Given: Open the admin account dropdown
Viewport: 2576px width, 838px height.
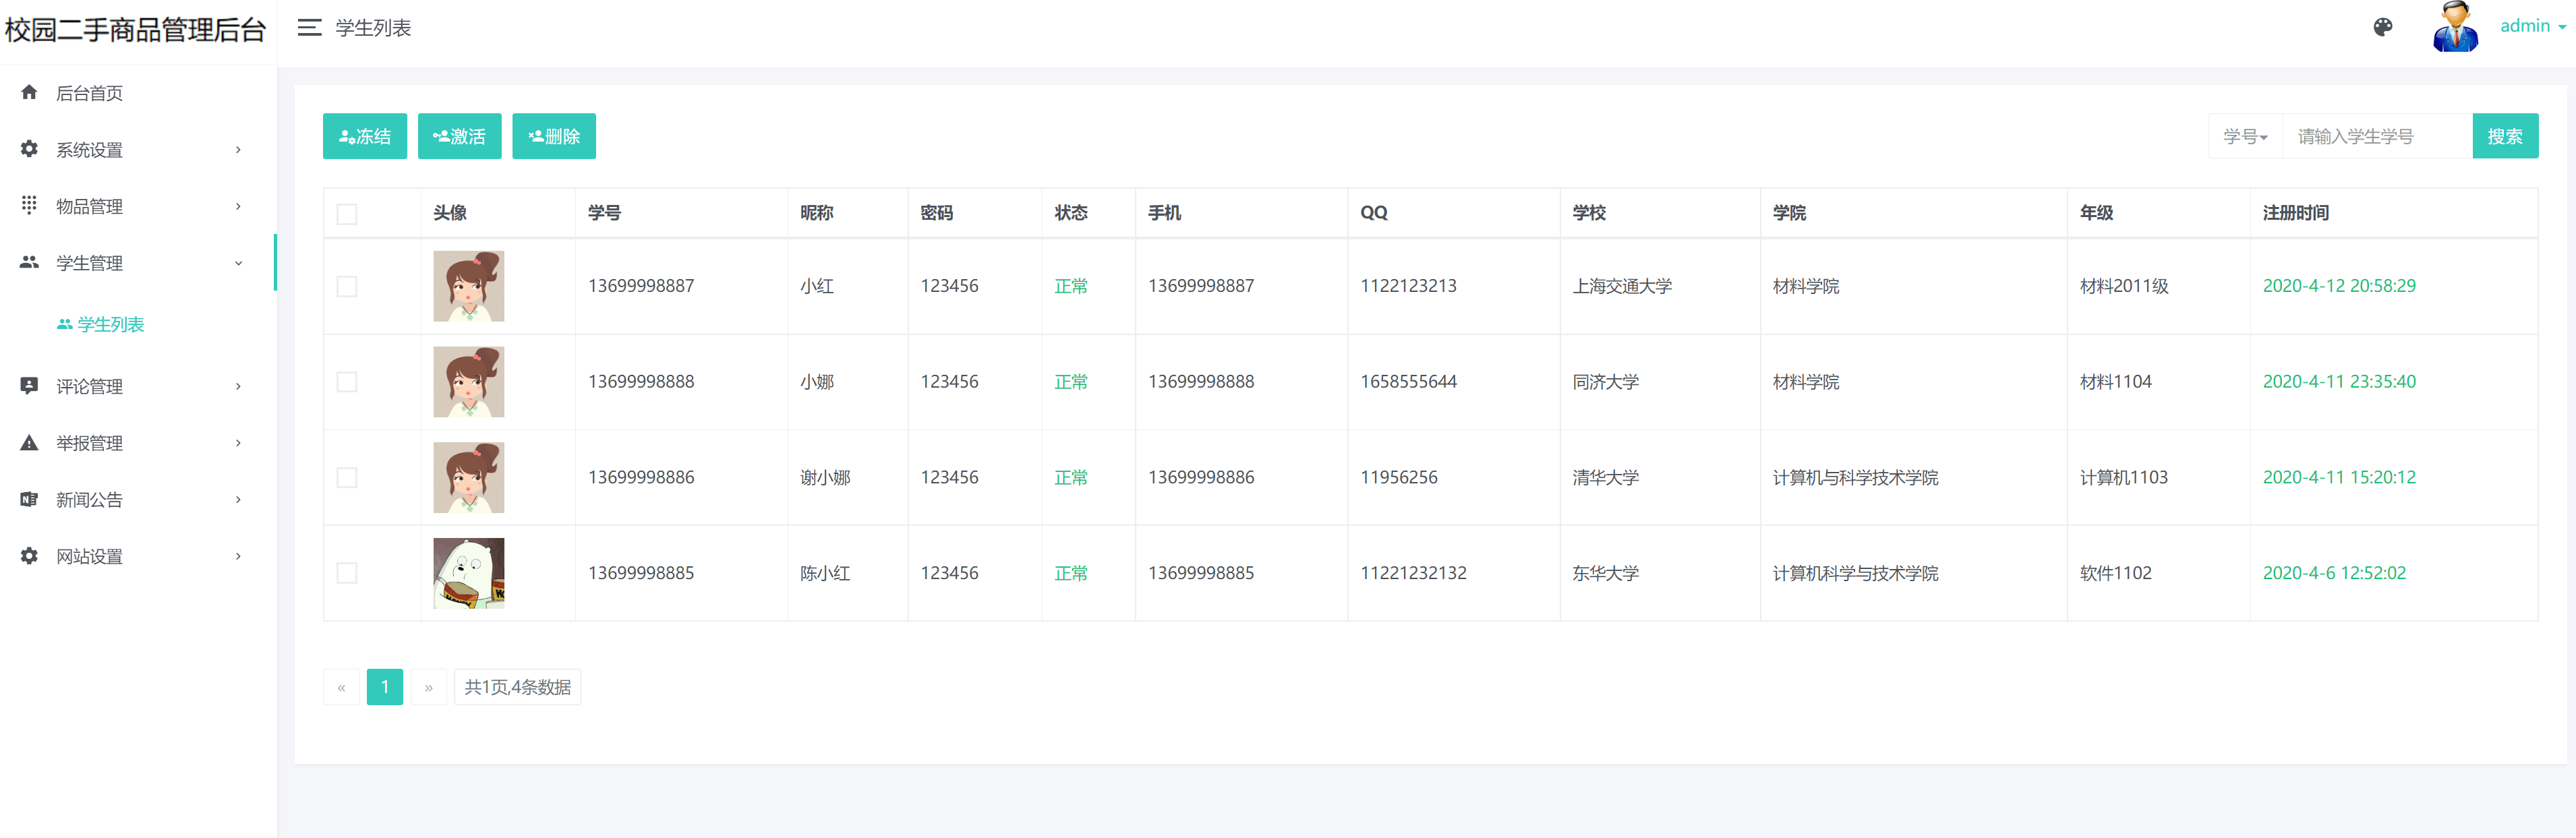Looking at the screenshot, I should (2533, 26).
